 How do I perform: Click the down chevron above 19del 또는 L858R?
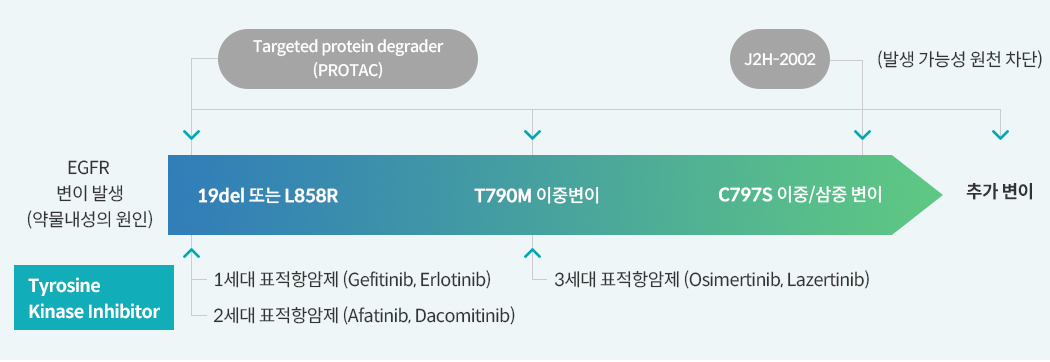(192, 135)
